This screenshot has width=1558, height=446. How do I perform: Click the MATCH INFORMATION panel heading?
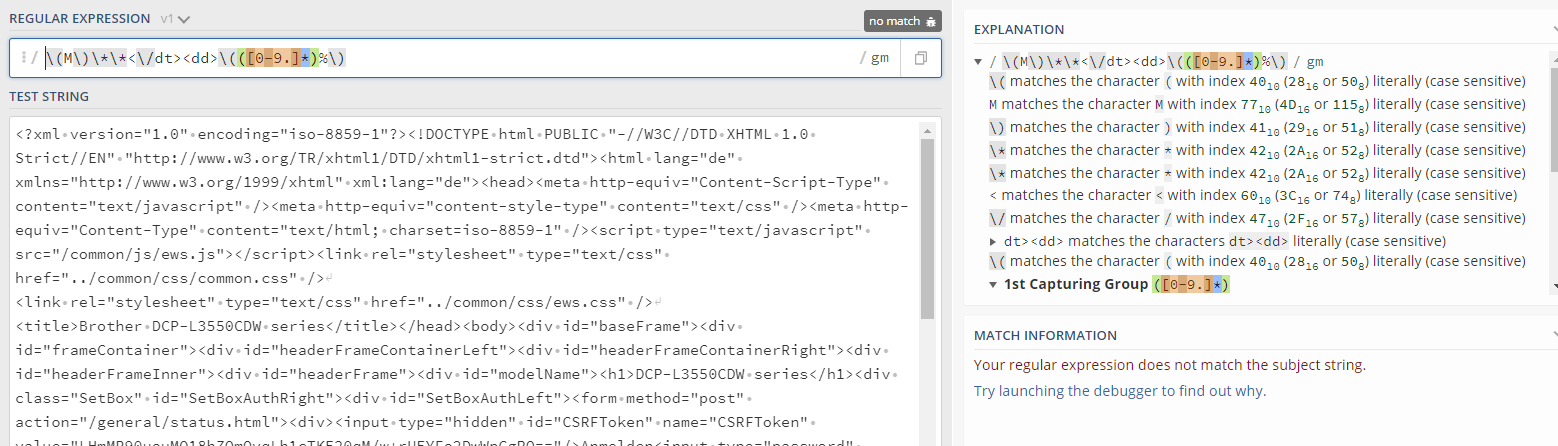point(1045,335)
